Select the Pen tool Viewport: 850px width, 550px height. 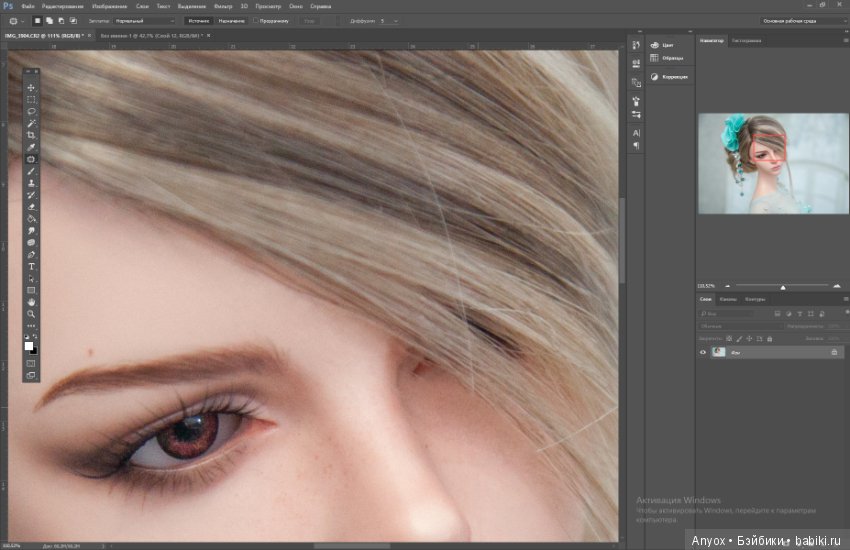tap(31, 255)
